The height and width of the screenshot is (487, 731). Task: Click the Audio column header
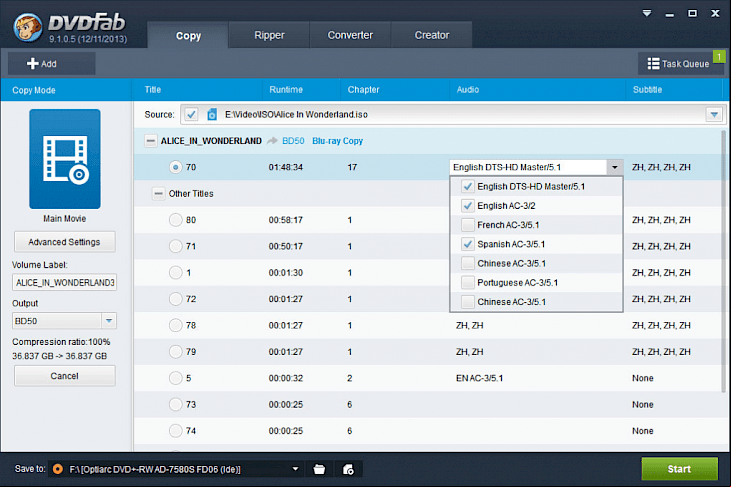(x=468, y=89)
